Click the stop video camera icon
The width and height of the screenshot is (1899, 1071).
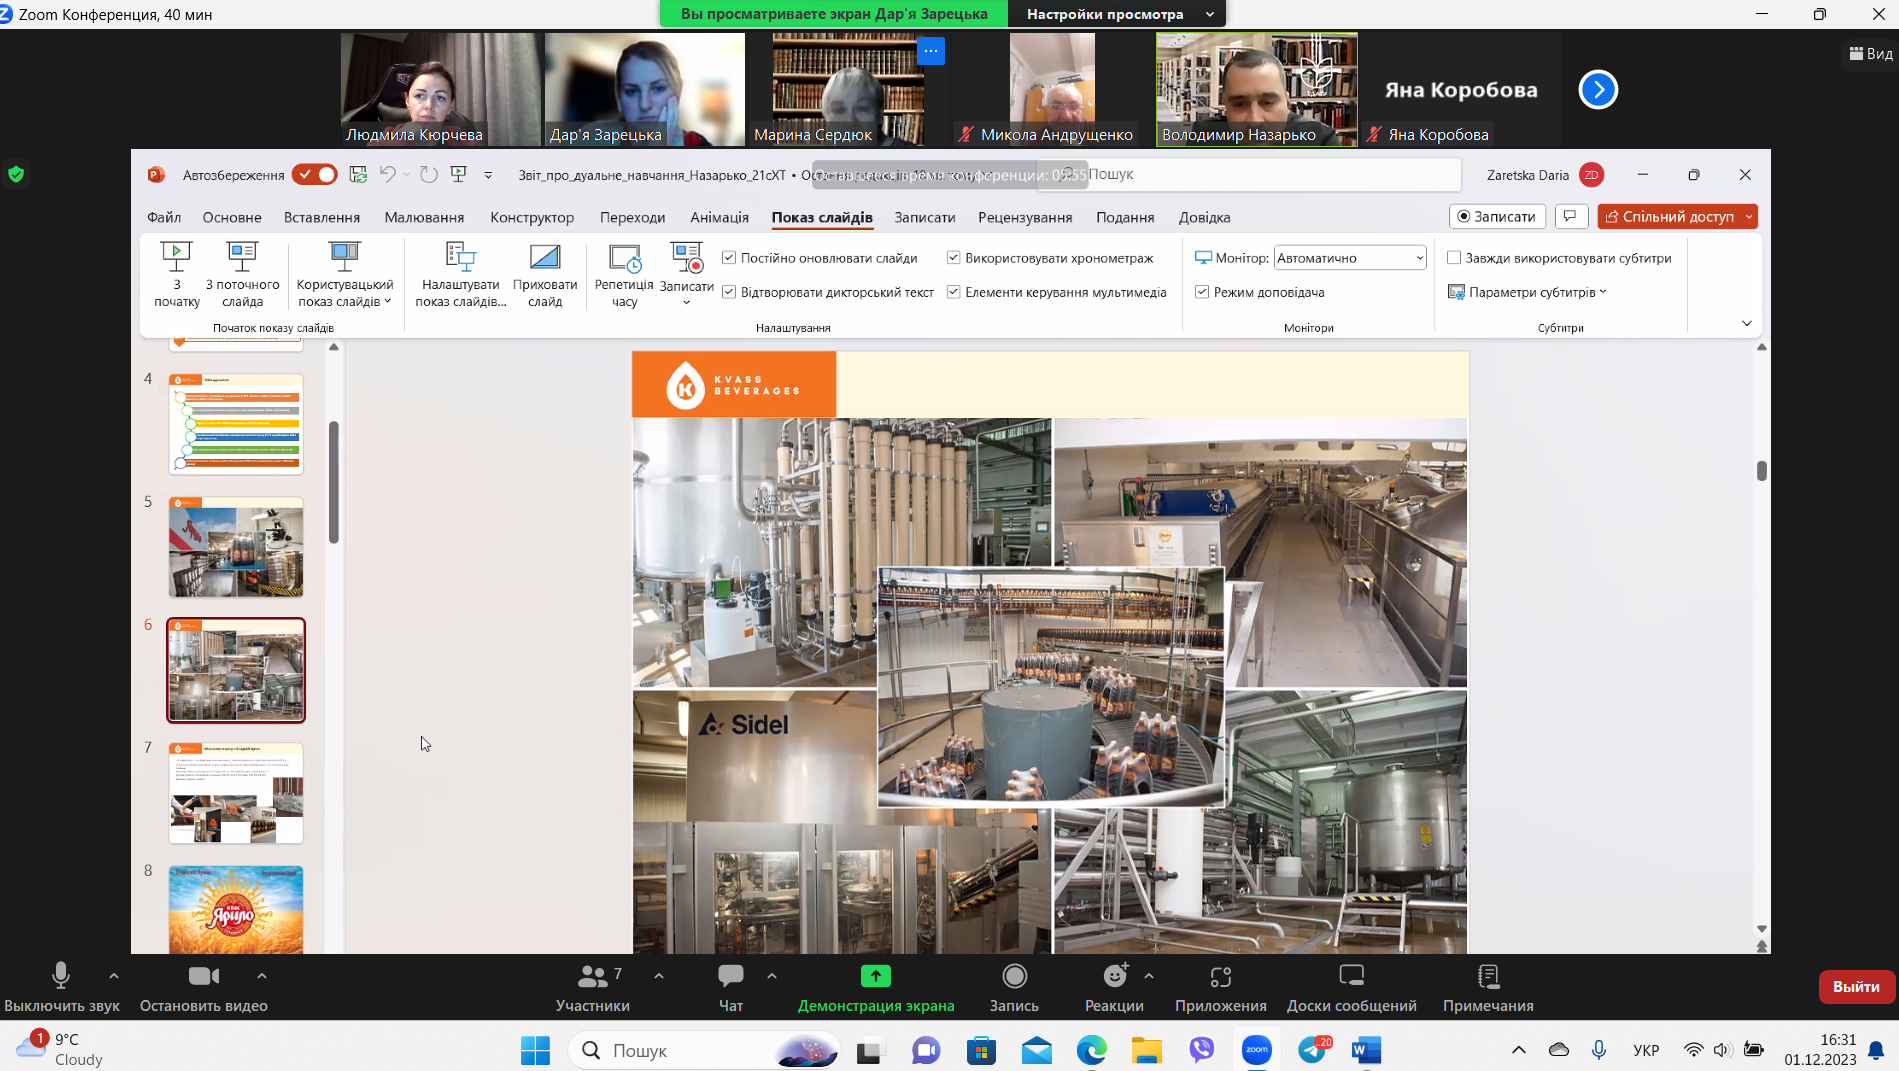click(x=203, y=975)
